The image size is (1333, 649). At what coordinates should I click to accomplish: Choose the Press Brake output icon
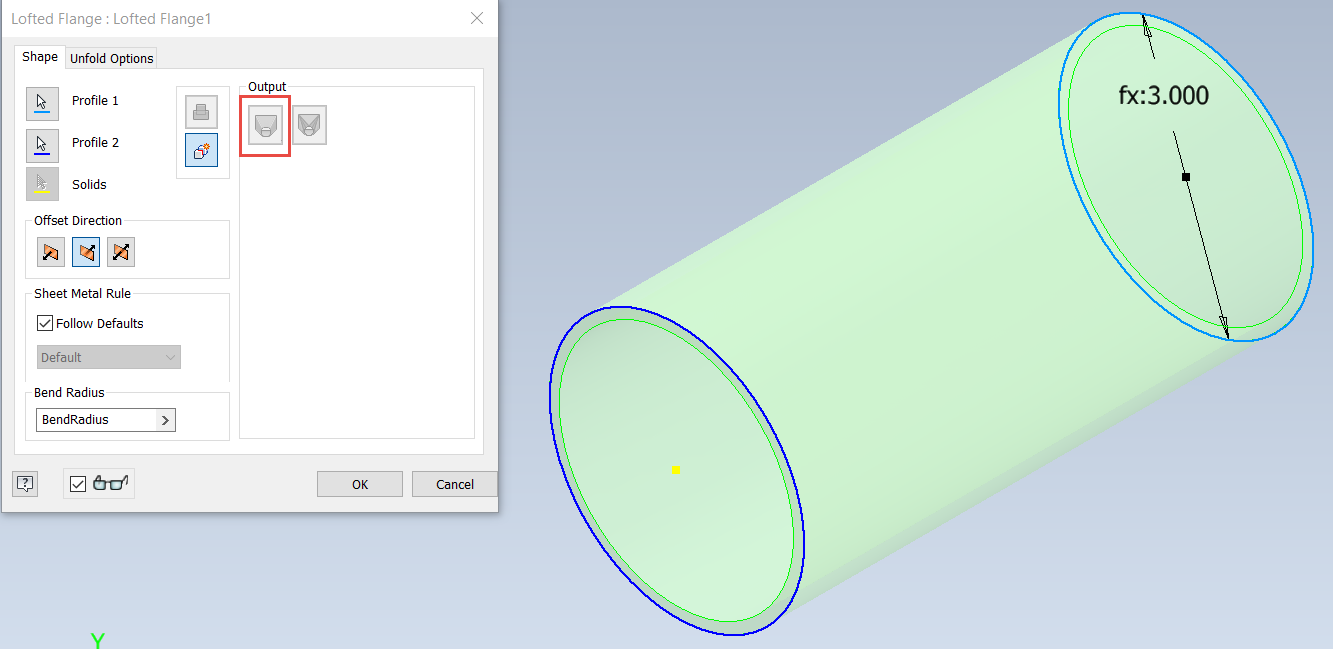pos(309,124)
